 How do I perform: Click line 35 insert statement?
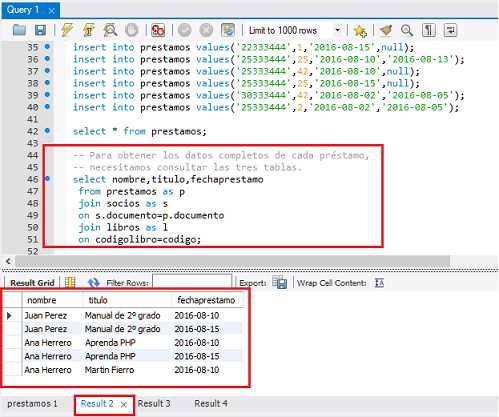243,47
